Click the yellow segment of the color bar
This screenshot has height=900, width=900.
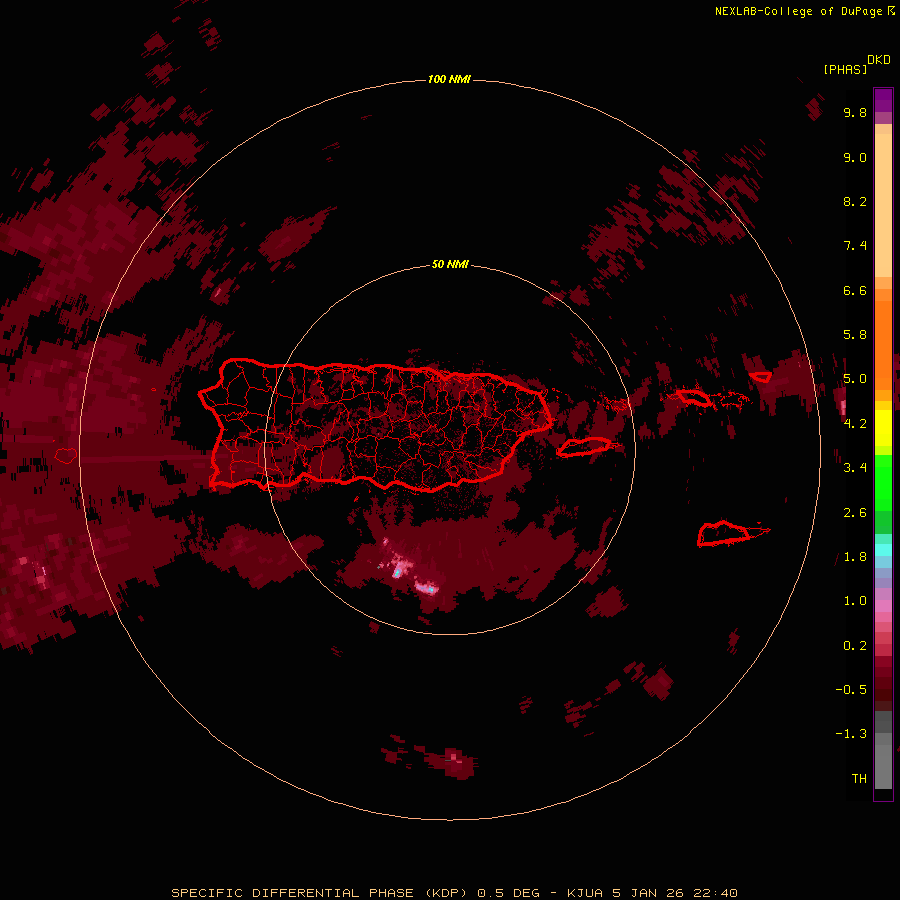[883, 428]
